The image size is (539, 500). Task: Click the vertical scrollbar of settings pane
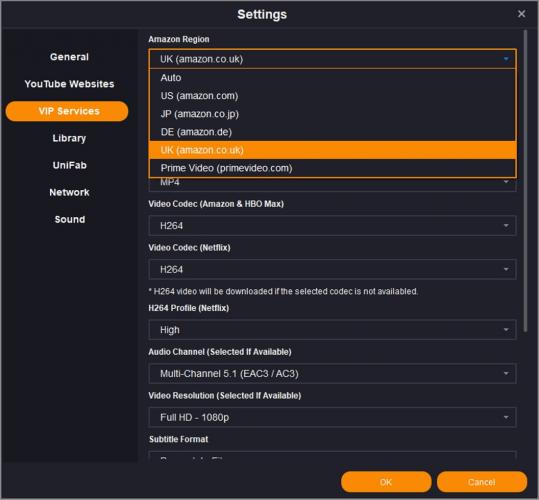(525, 181)
